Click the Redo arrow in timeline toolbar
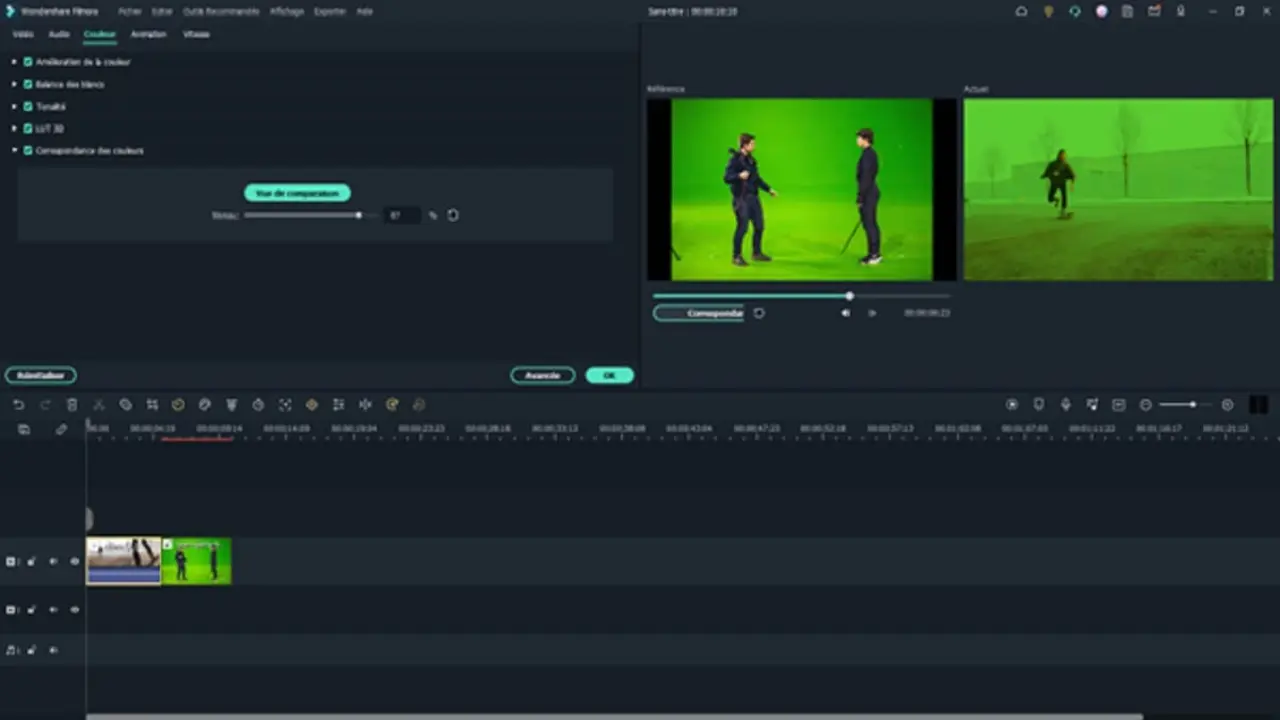Screen dimensions: 1280x720 click(45, 405)
